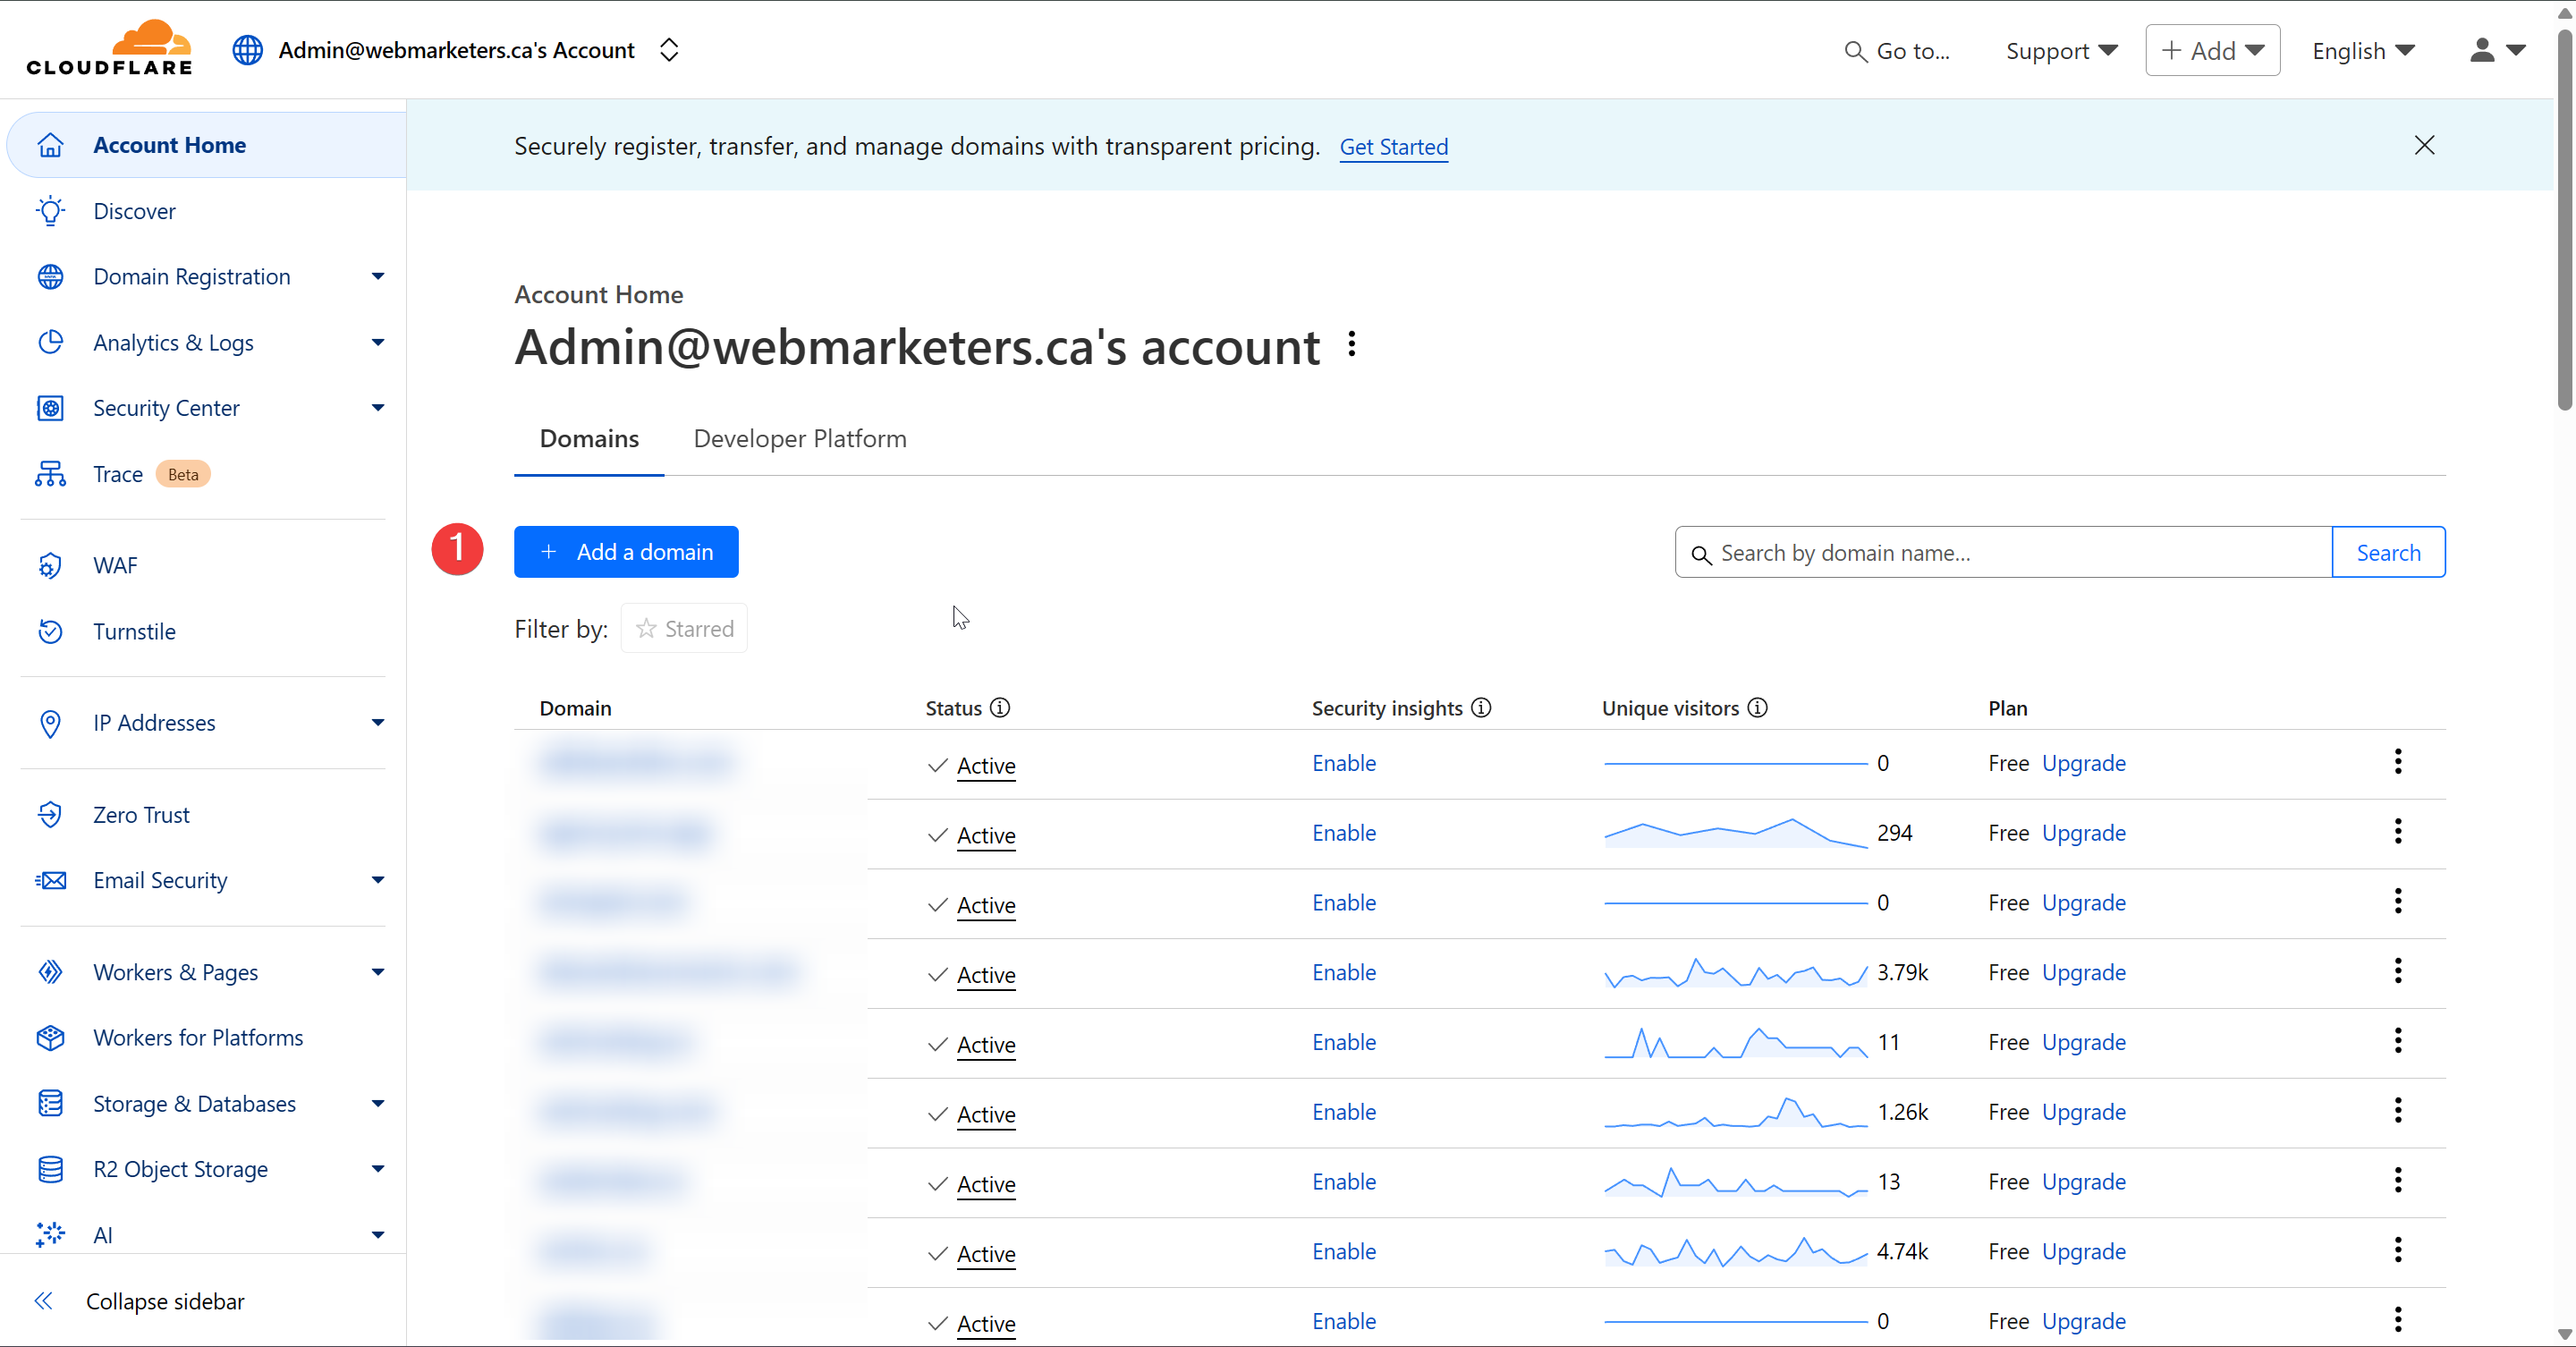
Task: Click the Cloudflare logo
Action: point(109,48)
